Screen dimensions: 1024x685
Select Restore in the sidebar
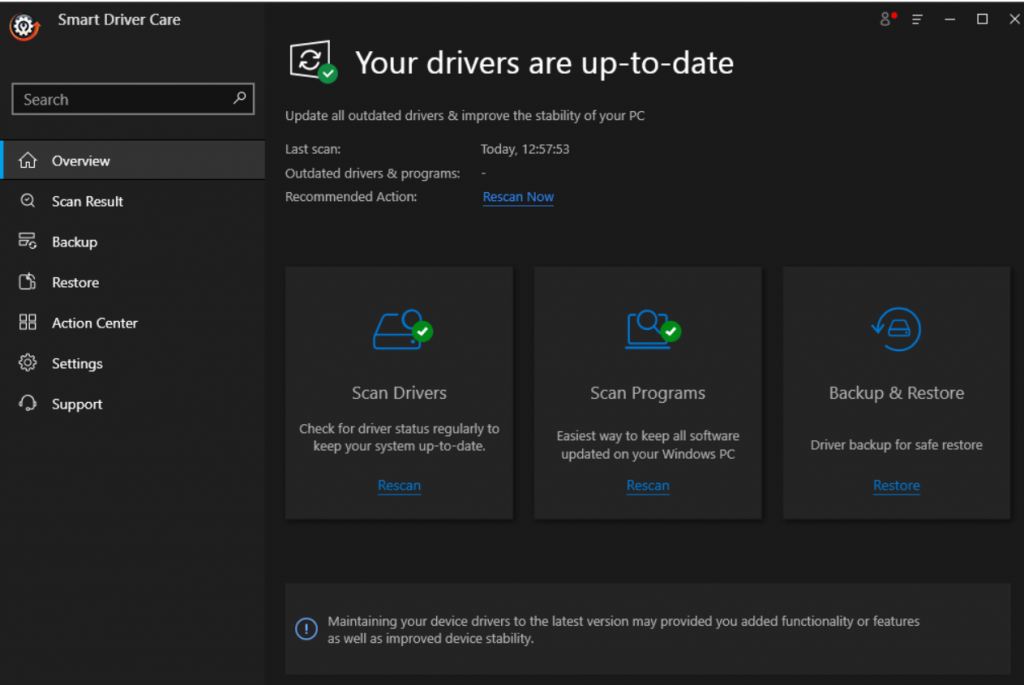click(133, 281)
